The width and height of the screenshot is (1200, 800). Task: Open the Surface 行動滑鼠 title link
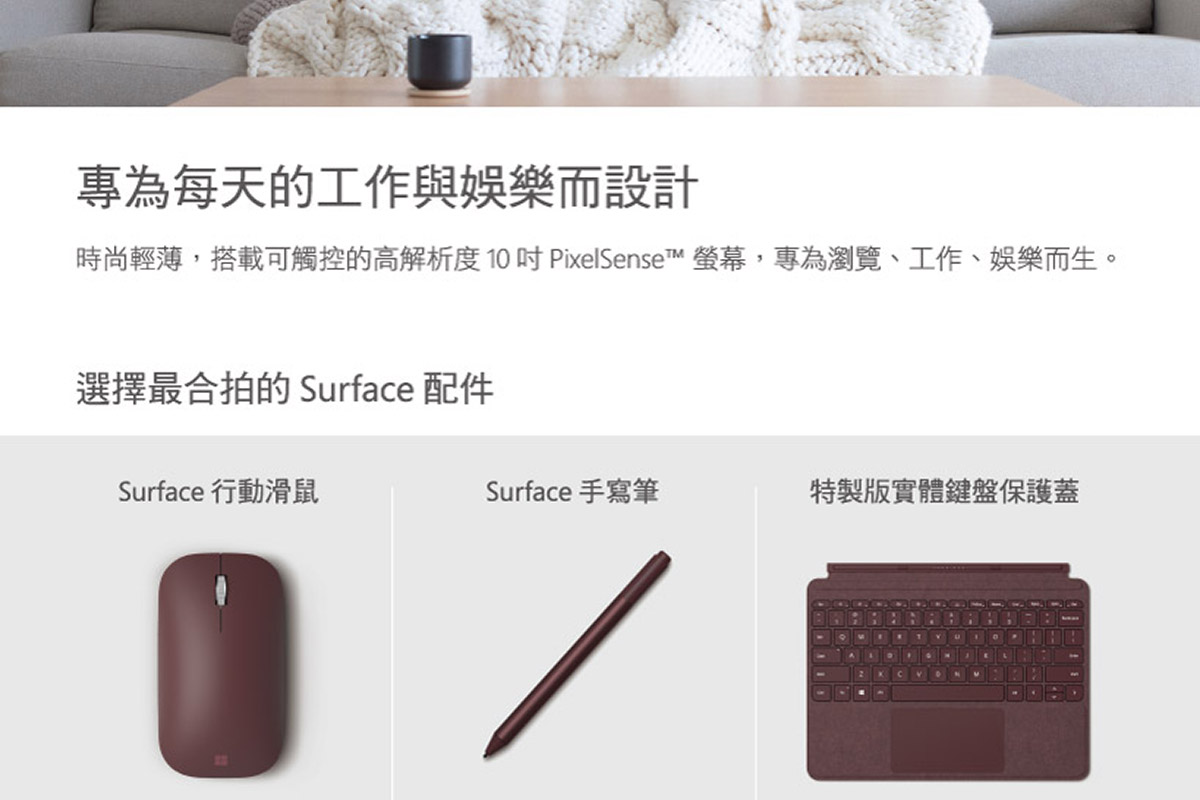[x=218, y=491]
